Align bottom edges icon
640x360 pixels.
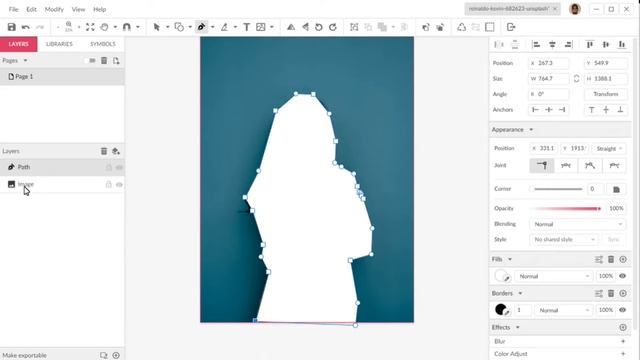point(622,44)
